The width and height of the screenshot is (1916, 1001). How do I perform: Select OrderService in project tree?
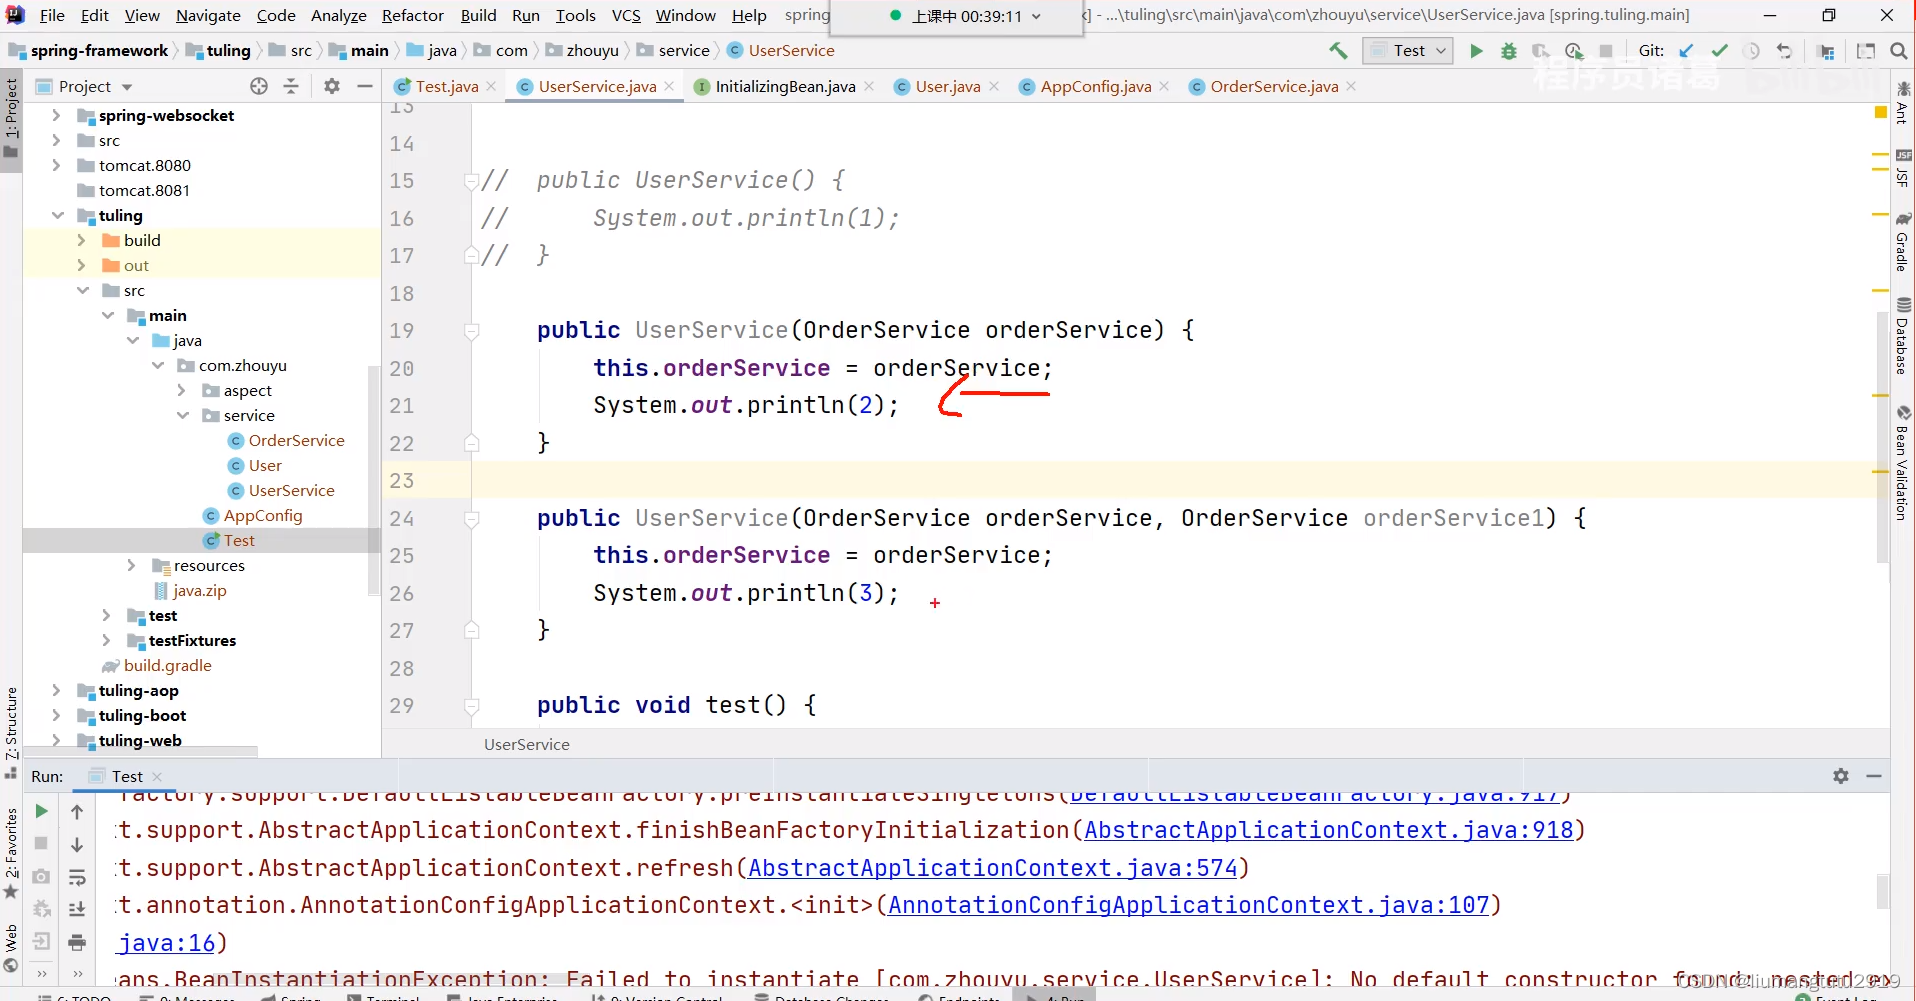(296, 441)
